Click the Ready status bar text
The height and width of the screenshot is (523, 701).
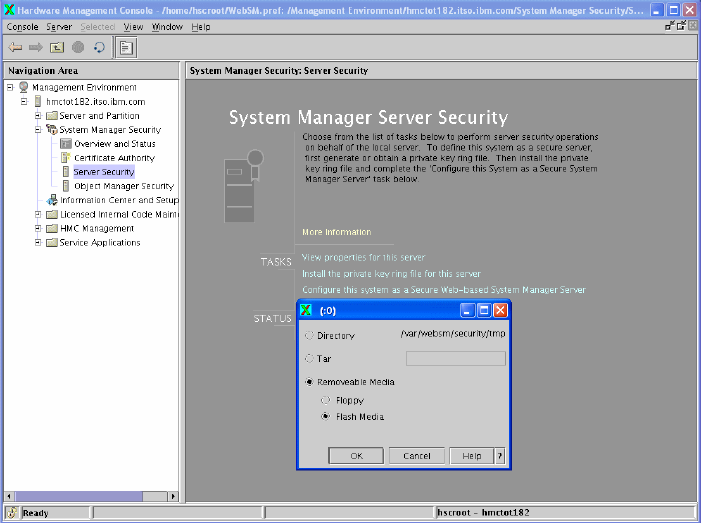coord(35,513)
